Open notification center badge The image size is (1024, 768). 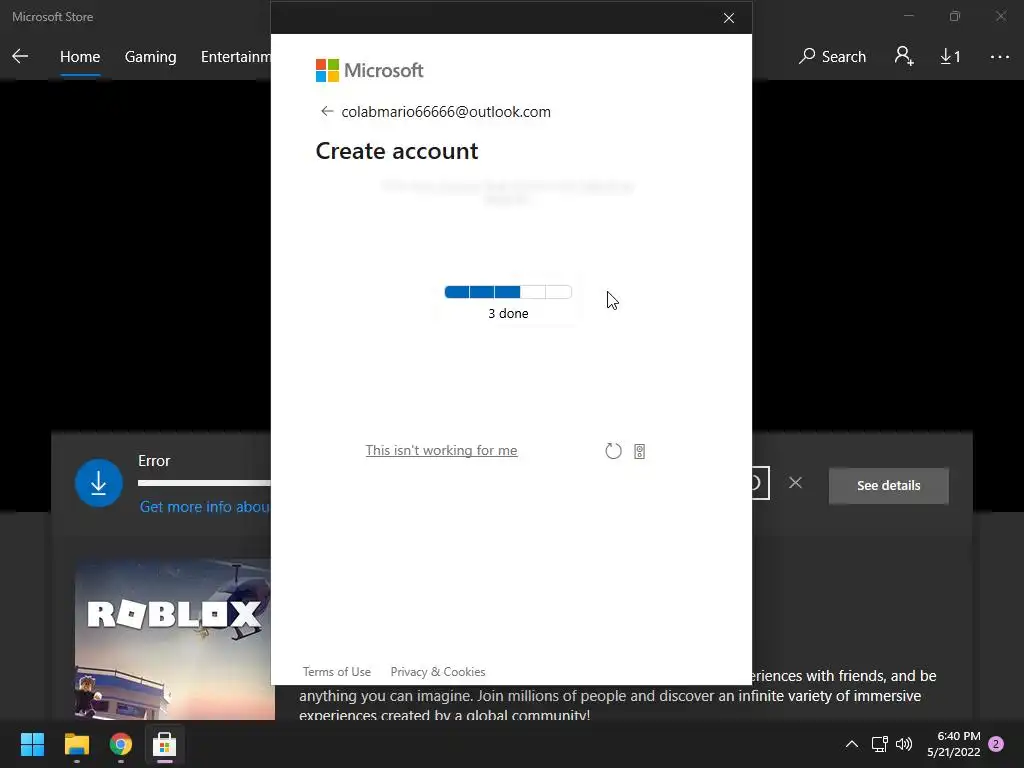(x=996, y=744)
